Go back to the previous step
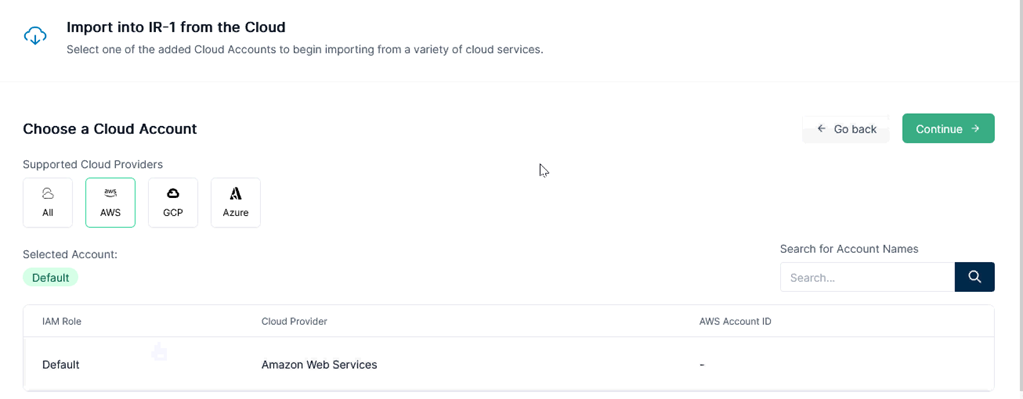The image size is (1023, 399). click(x=846, y=129)
